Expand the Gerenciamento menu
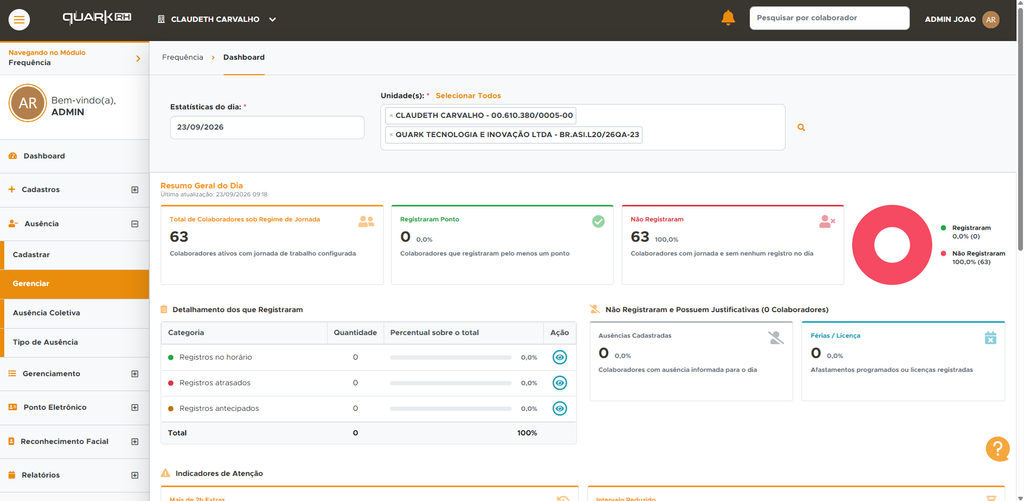Screen dimensions: 1024x501 coord(135,374)
